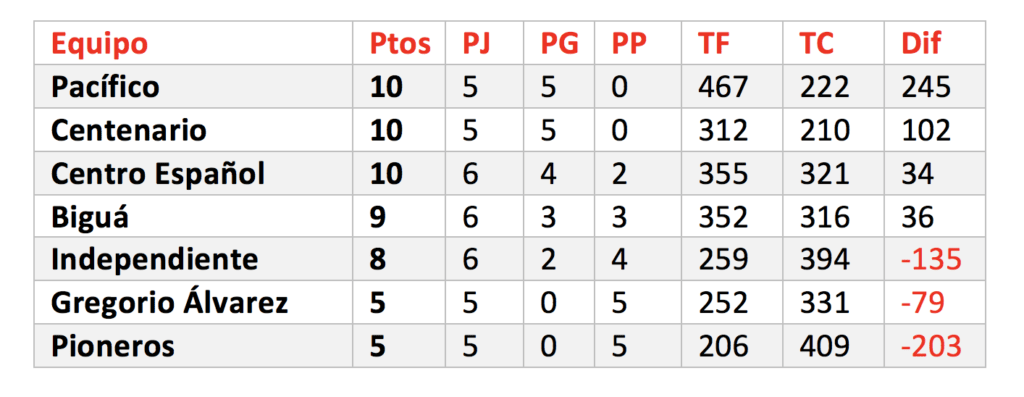Select the Ptos column header

(x=400, y=44)
